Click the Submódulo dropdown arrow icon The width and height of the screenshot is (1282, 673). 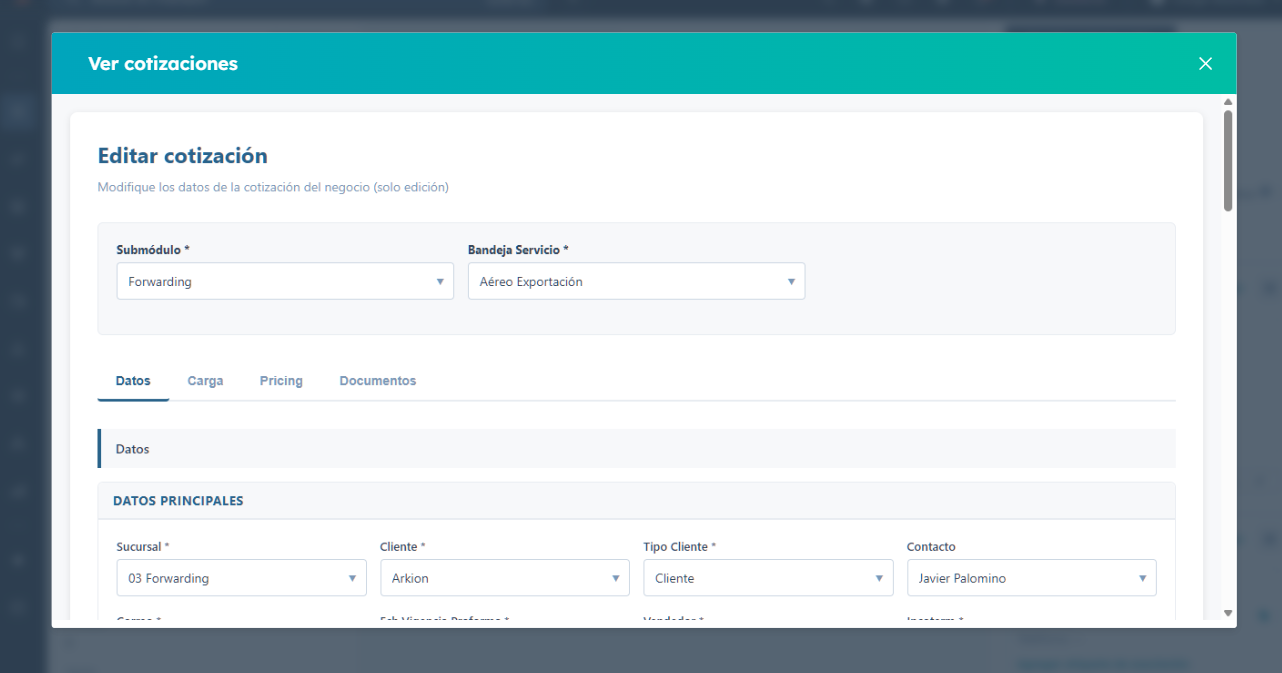[x=441, y=281]
